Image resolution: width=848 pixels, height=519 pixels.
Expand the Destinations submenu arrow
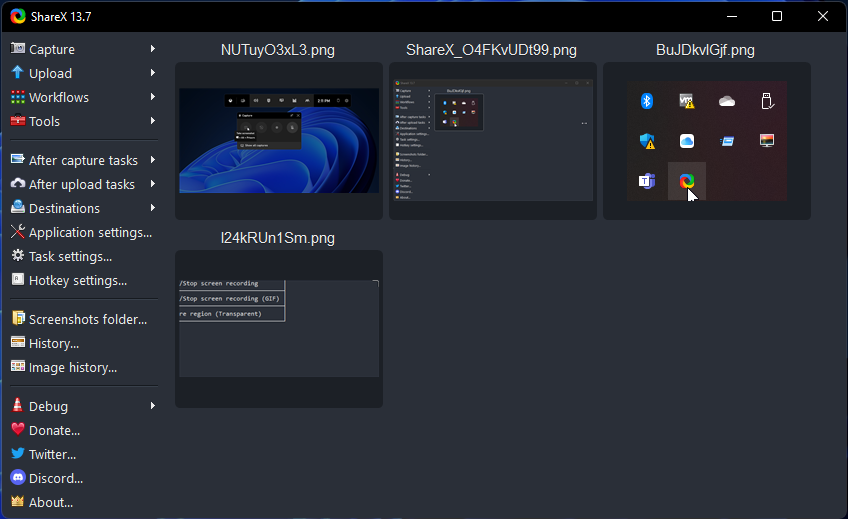click(x=153, y=208)
